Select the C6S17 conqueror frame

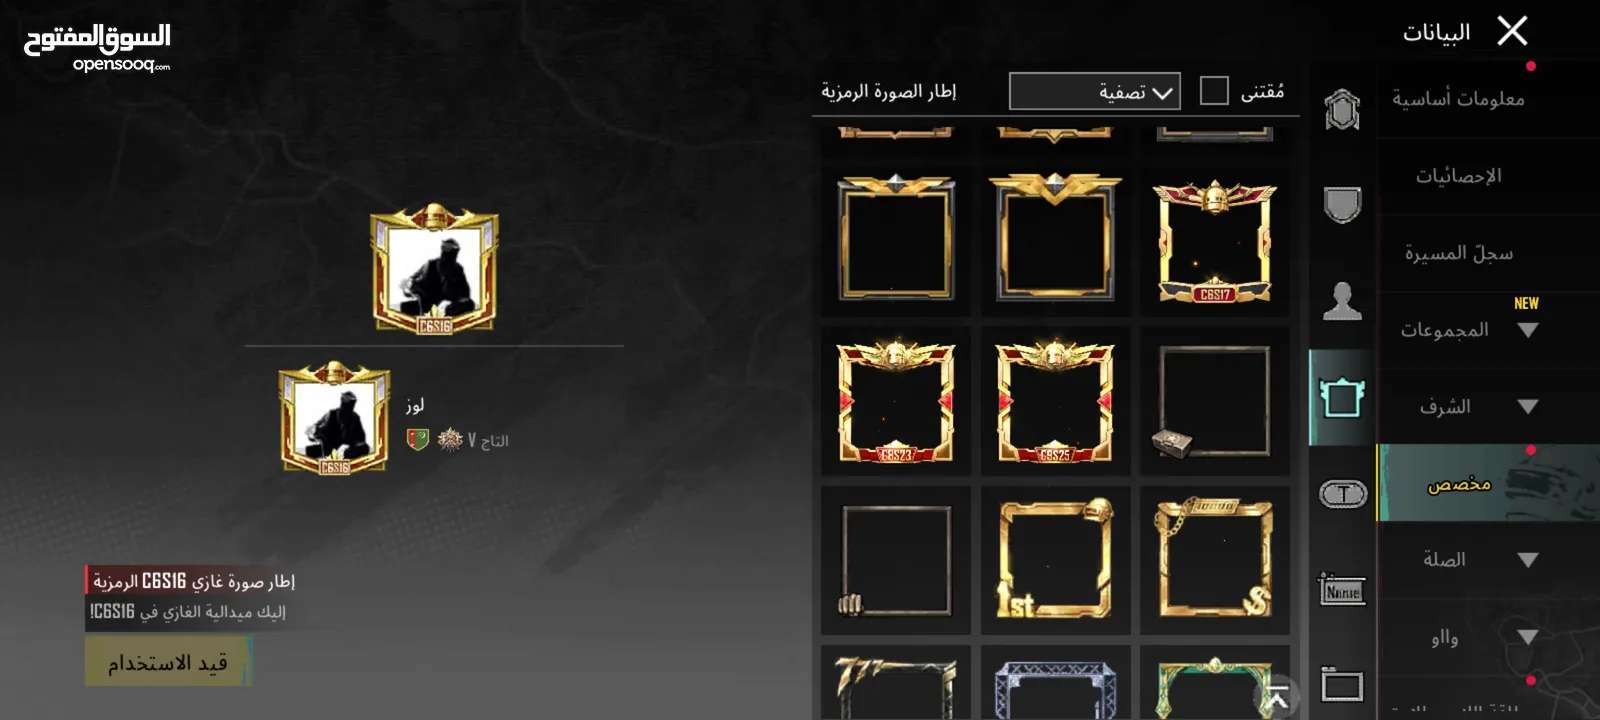1214,241
